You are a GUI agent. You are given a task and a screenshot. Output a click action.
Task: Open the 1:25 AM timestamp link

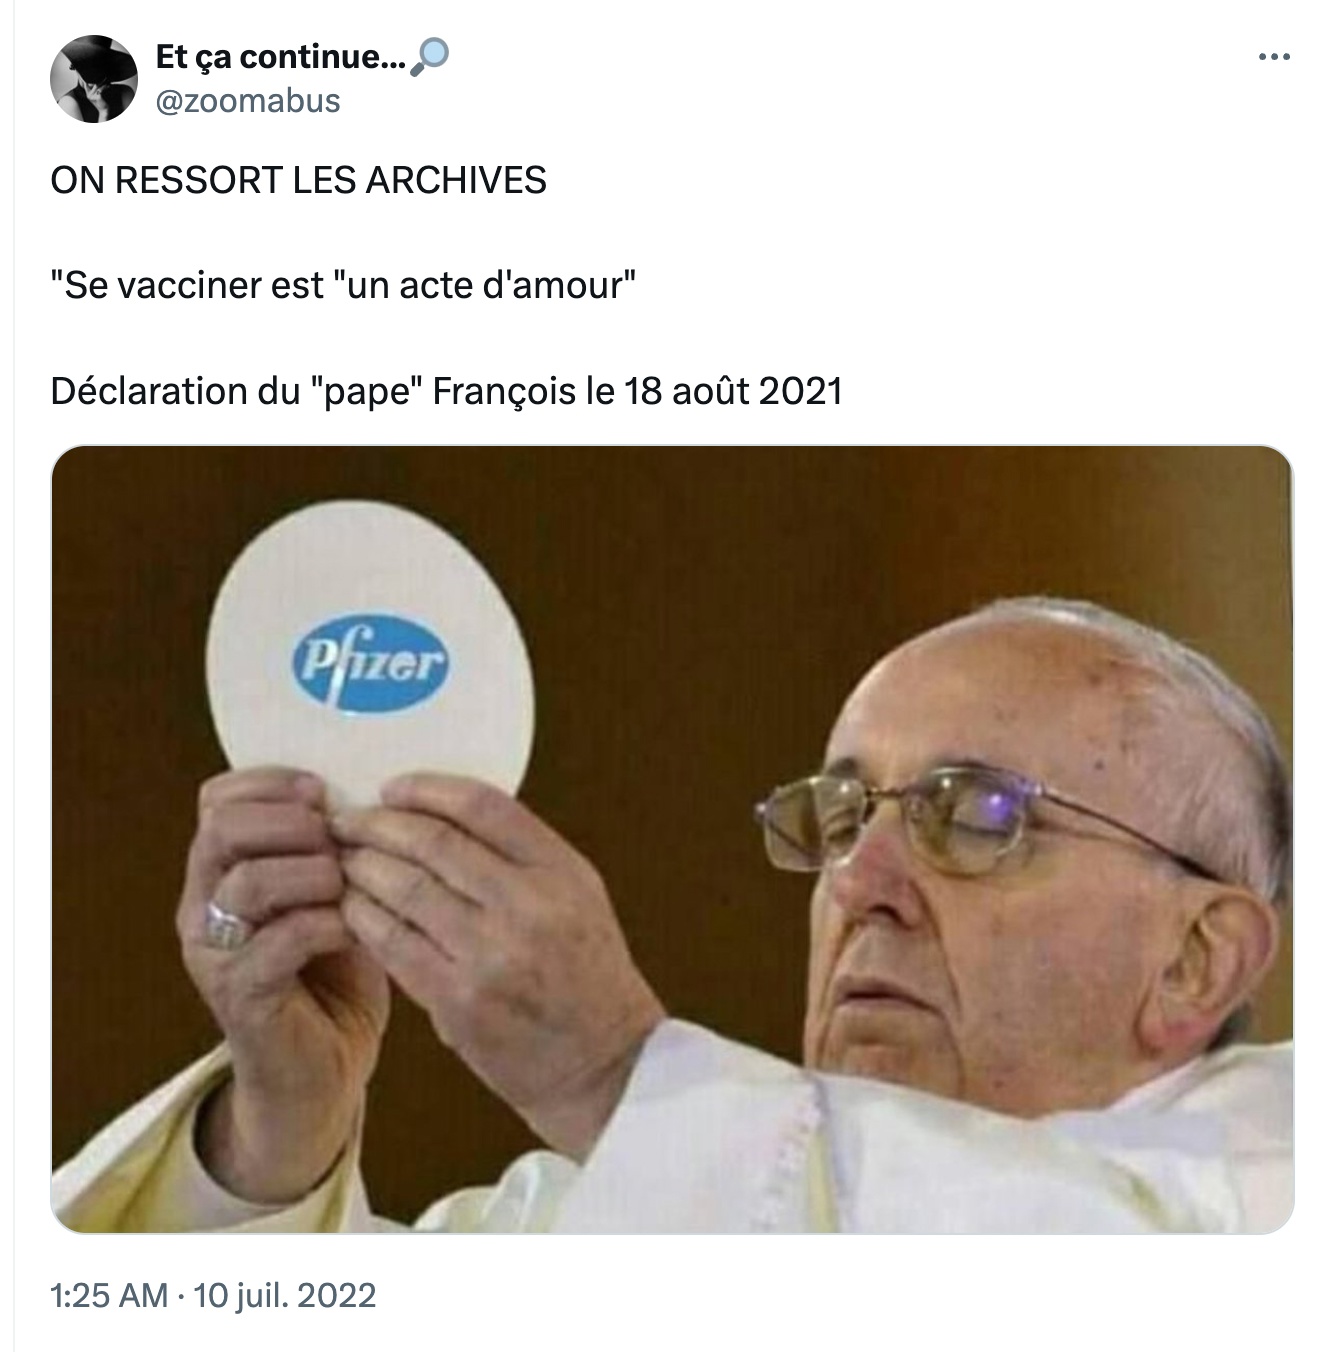point(109,1296)
